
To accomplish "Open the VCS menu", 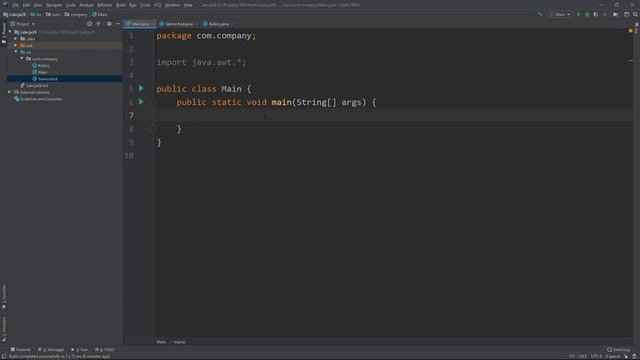I will 158,5.
